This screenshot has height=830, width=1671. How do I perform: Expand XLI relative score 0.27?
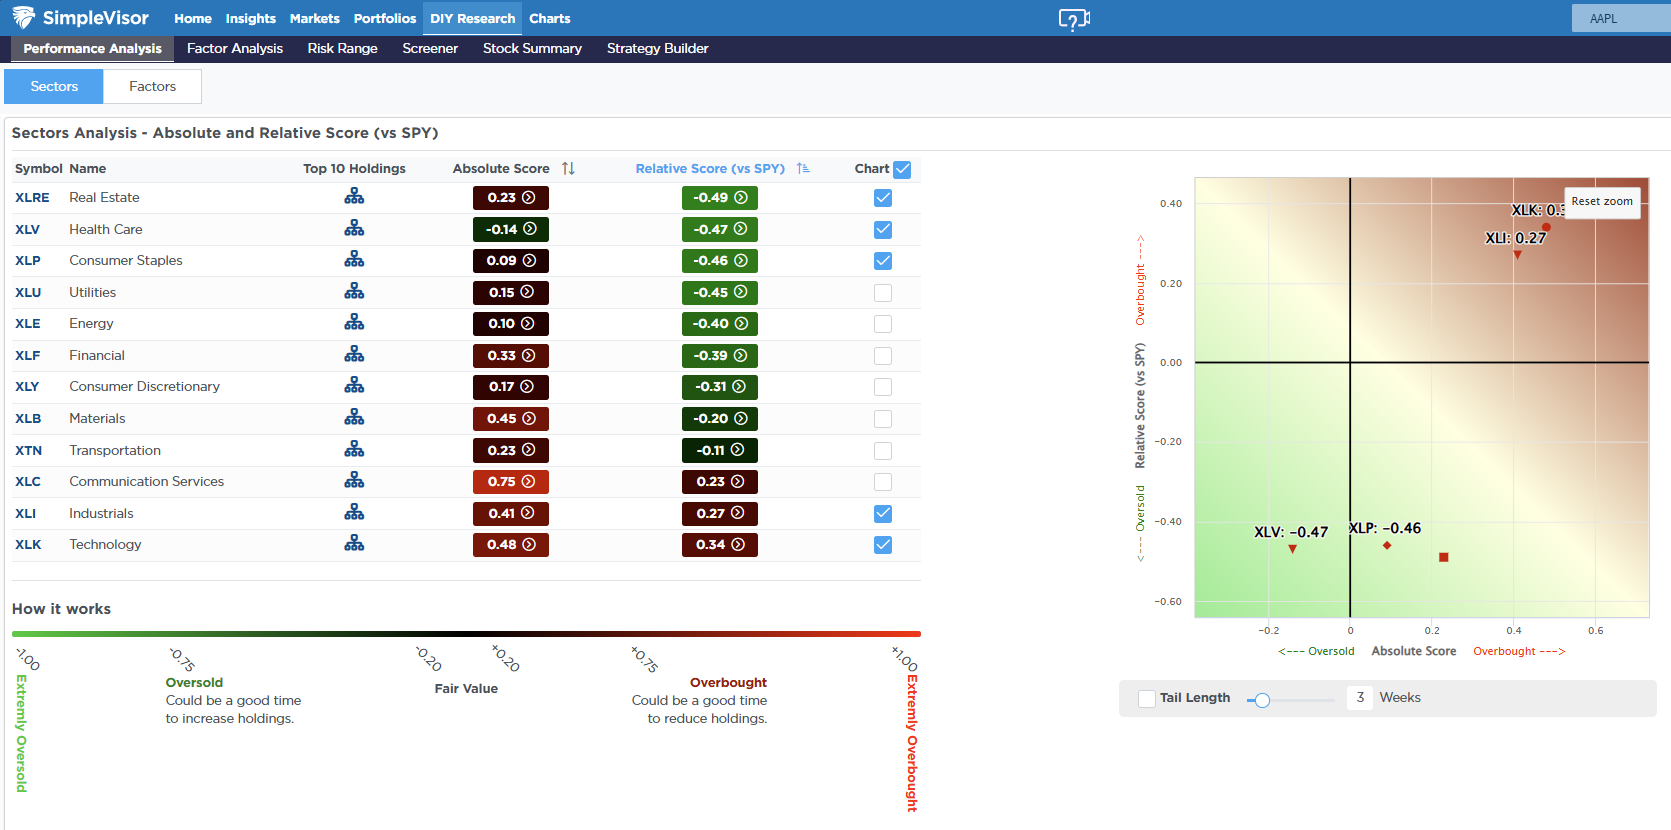pos(720,513)
